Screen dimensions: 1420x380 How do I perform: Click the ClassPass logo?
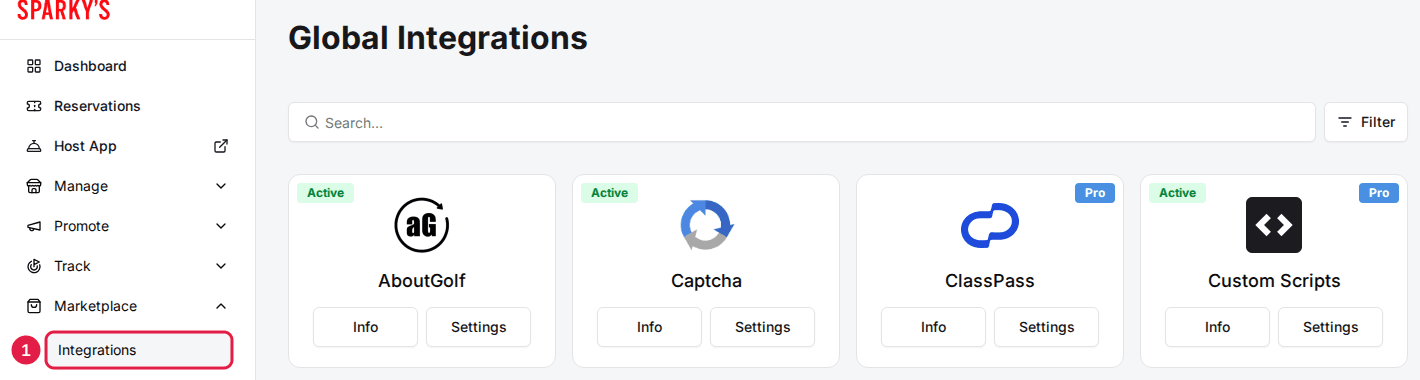(x=990, y=225)
